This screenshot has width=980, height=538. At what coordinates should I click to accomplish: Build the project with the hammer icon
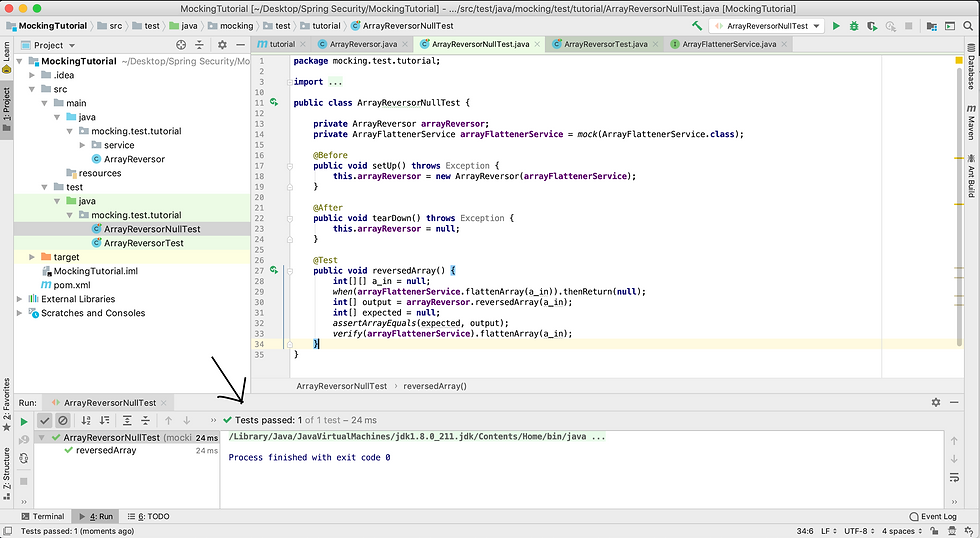(x=697, y=26)
